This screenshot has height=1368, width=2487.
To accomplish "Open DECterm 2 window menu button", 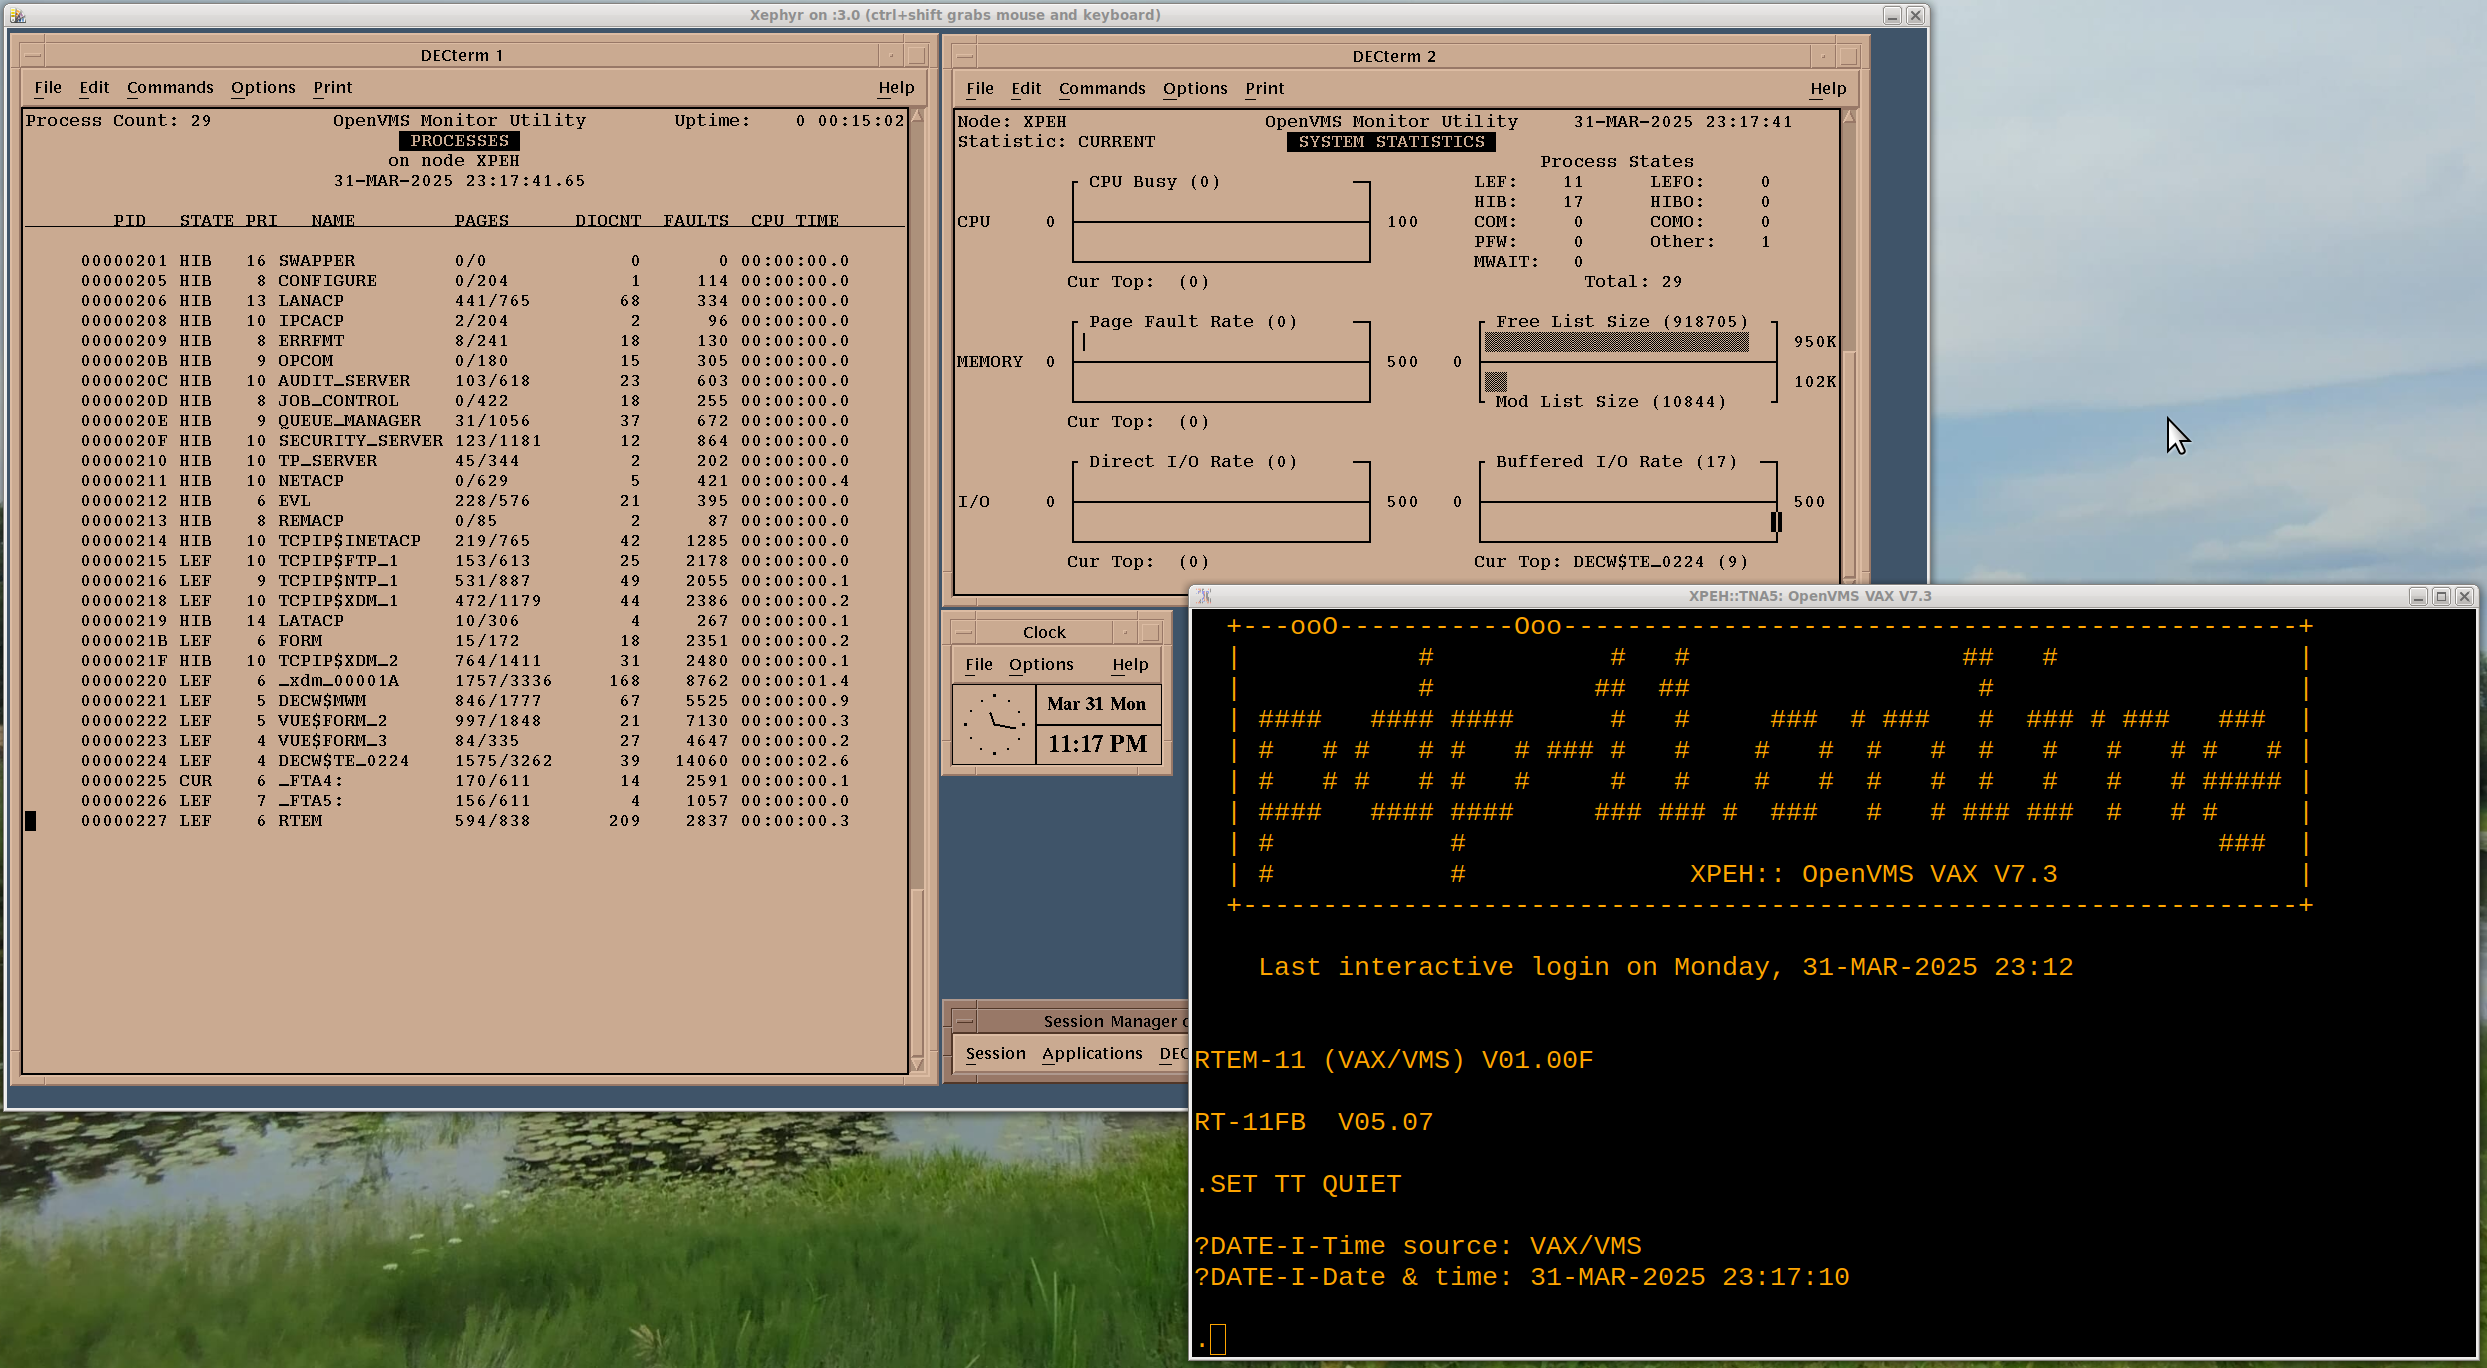I will click(964, 57).
